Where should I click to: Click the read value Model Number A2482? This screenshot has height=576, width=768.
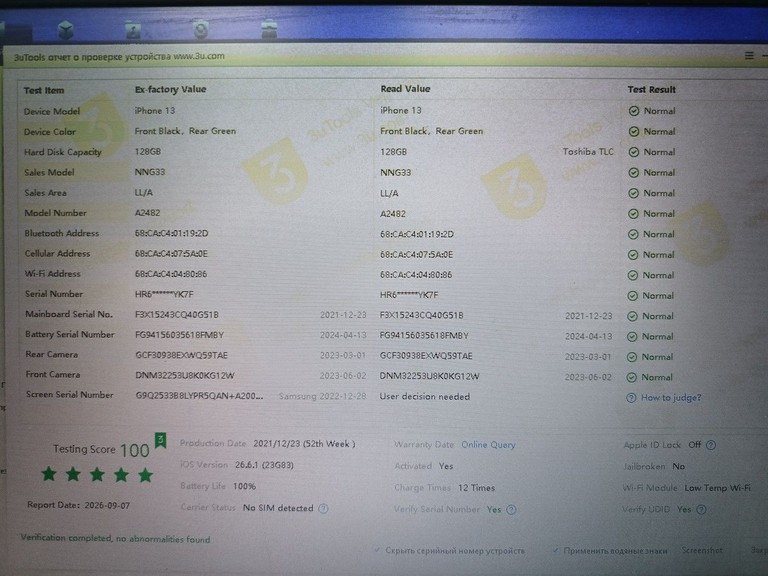click(393, 214)
